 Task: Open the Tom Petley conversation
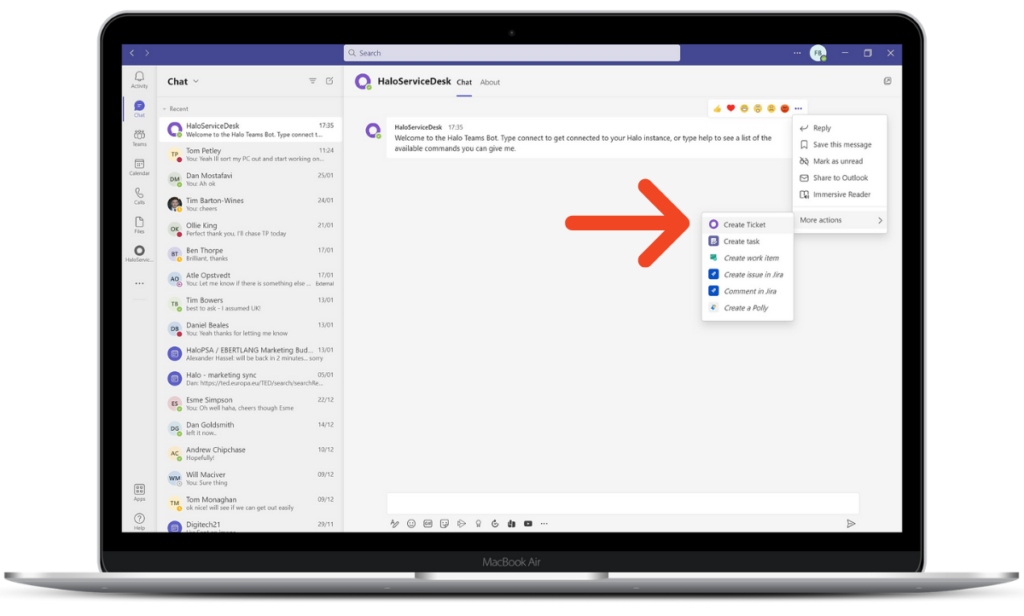250,155
